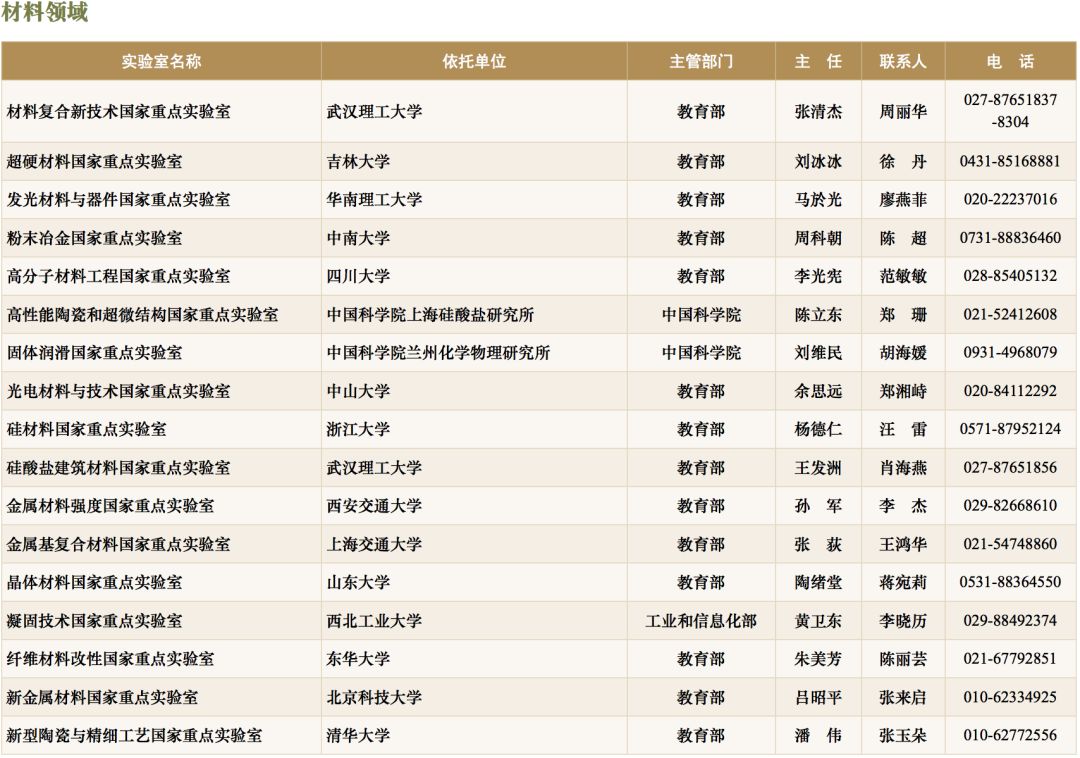Image resolution: width=1080 pixels, height=758 pixels.
Task: Select the 工业和信息化部 department cell
Action: click(x=701, y=620)
